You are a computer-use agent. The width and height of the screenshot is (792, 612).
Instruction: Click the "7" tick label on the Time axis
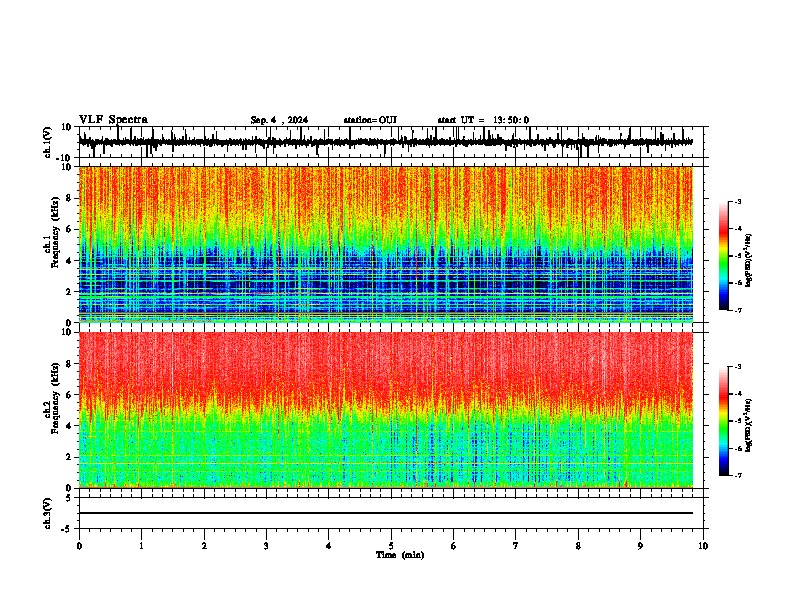click(516, 546)
